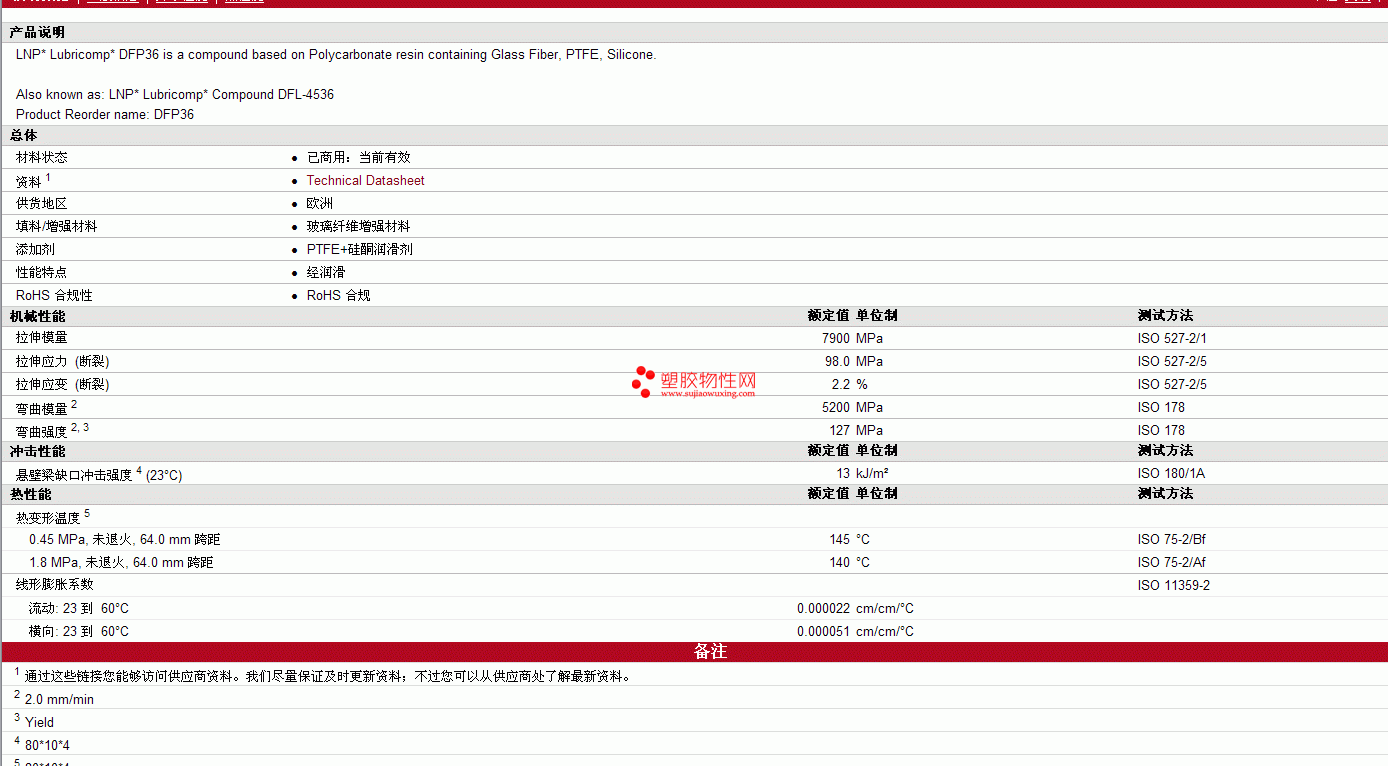Select the 线形膨胀系数 property label
The height and width of the screenshot is (766, 1388).
point(55,585)
